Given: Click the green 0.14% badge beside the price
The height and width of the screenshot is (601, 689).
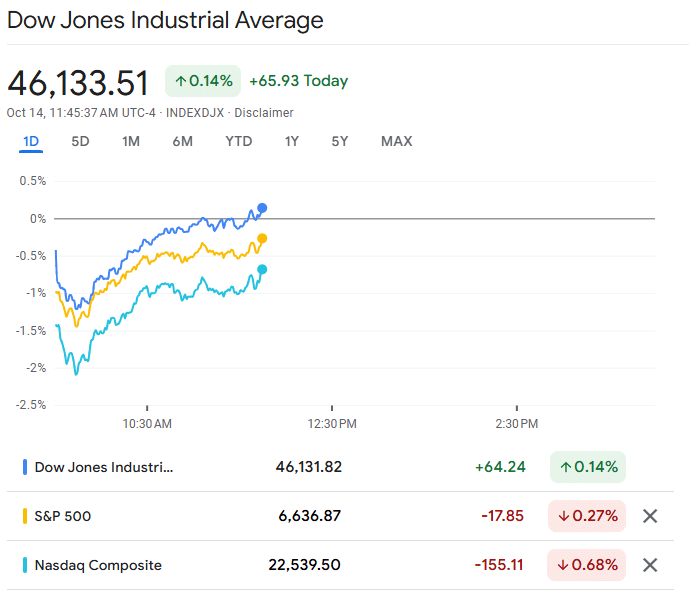Looking at the screenshot, I should tap(204, 81).
